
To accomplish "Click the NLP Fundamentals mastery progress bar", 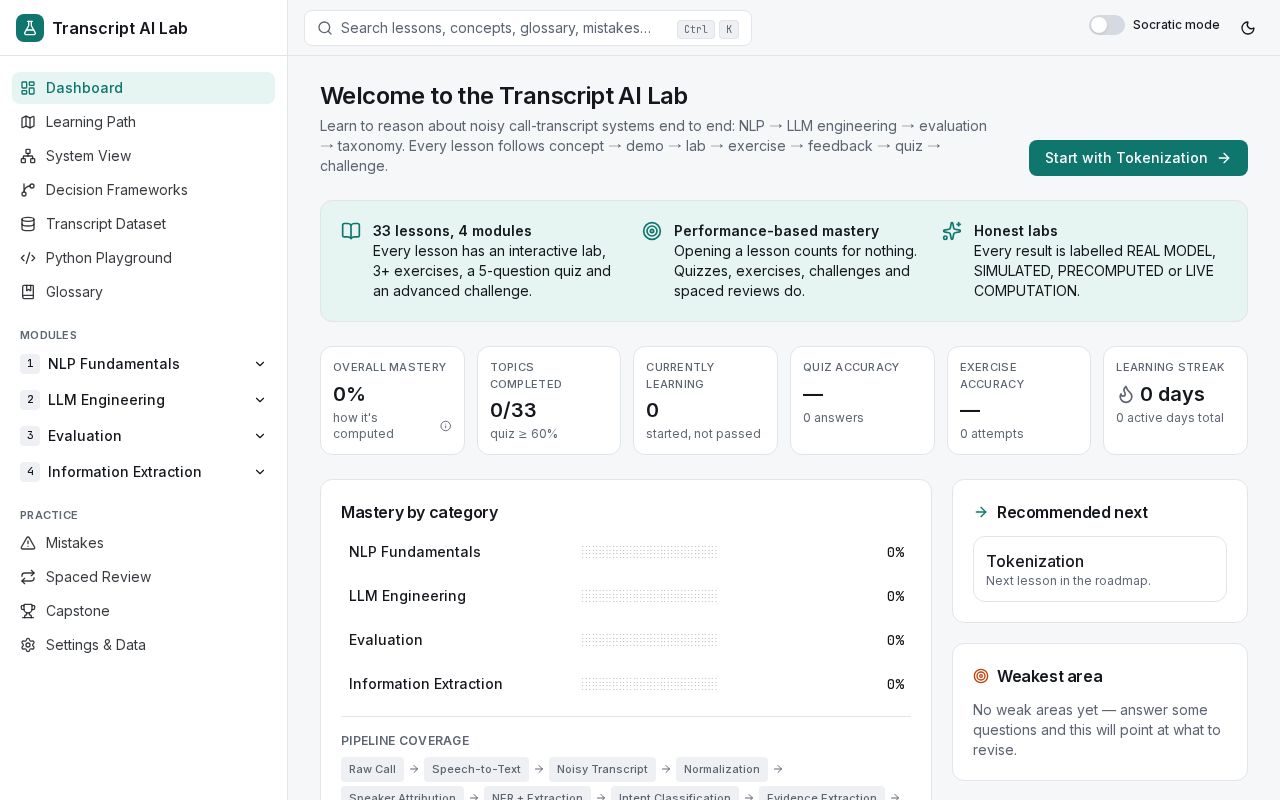I will (650, 552).
